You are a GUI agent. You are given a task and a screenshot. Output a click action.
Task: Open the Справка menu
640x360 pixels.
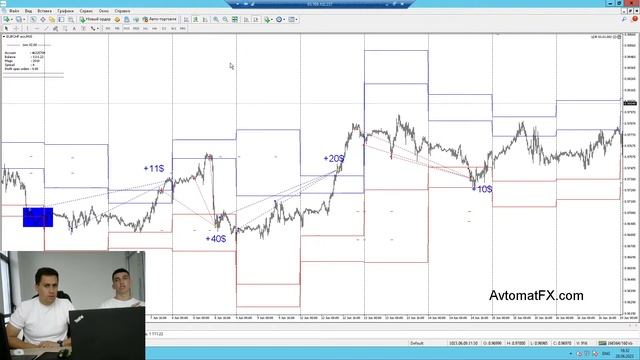pos(122,11)
